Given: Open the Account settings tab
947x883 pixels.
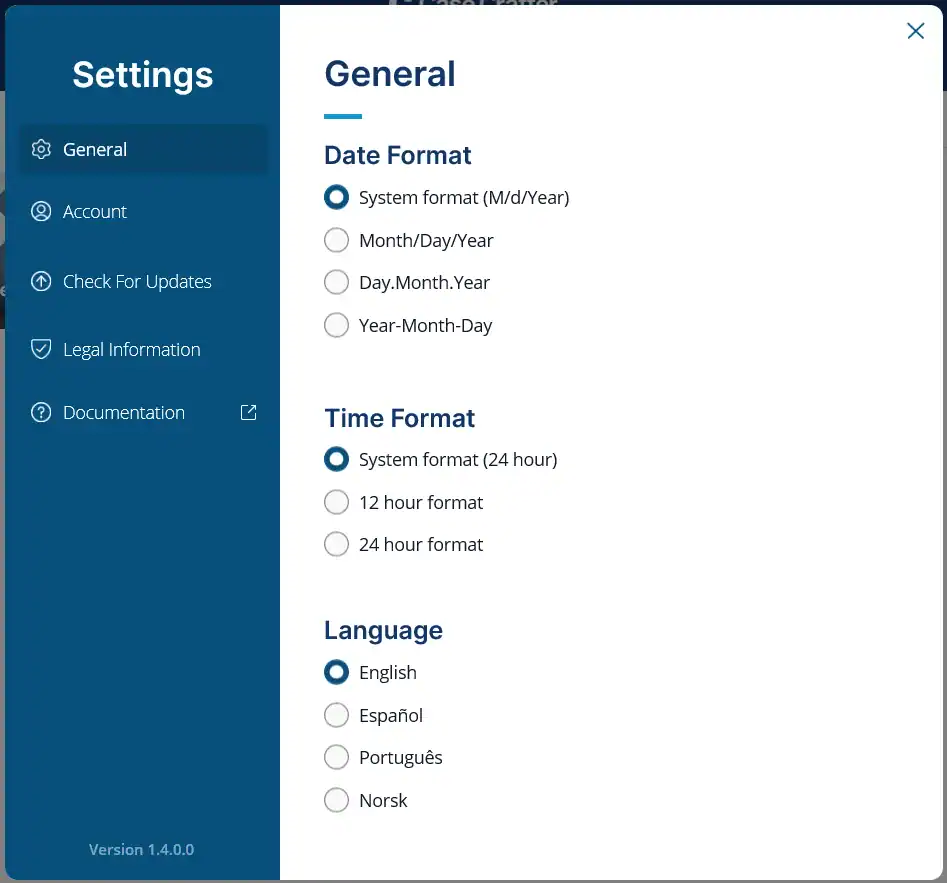Looking at the screenshot, I should pyautogui.click(x=95, y=212).
